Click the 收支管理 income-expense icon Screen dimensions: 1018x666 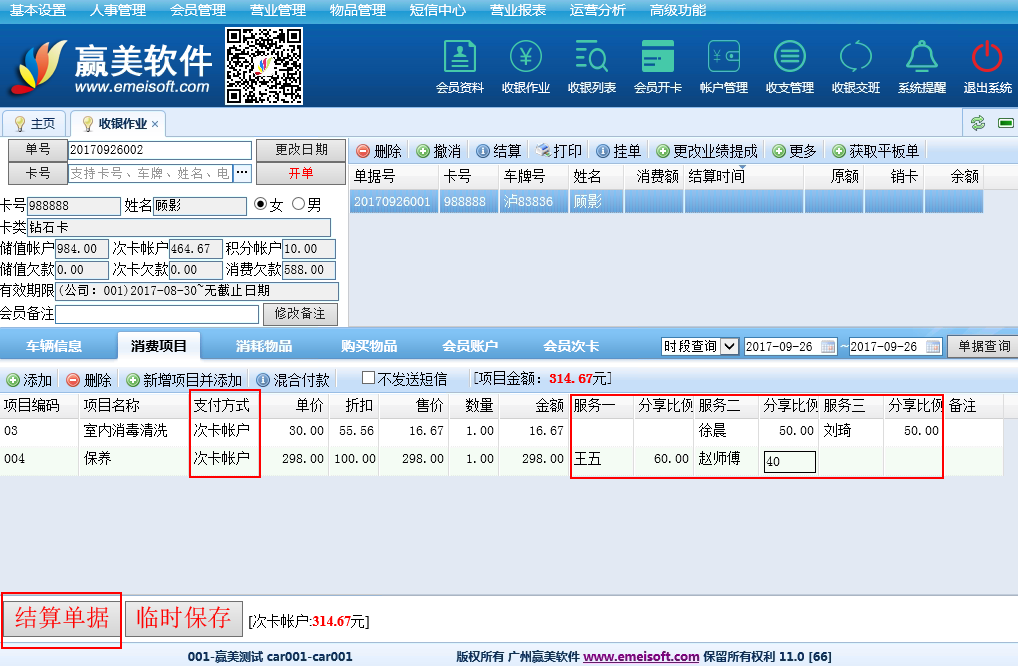click(x=790, y=58)
